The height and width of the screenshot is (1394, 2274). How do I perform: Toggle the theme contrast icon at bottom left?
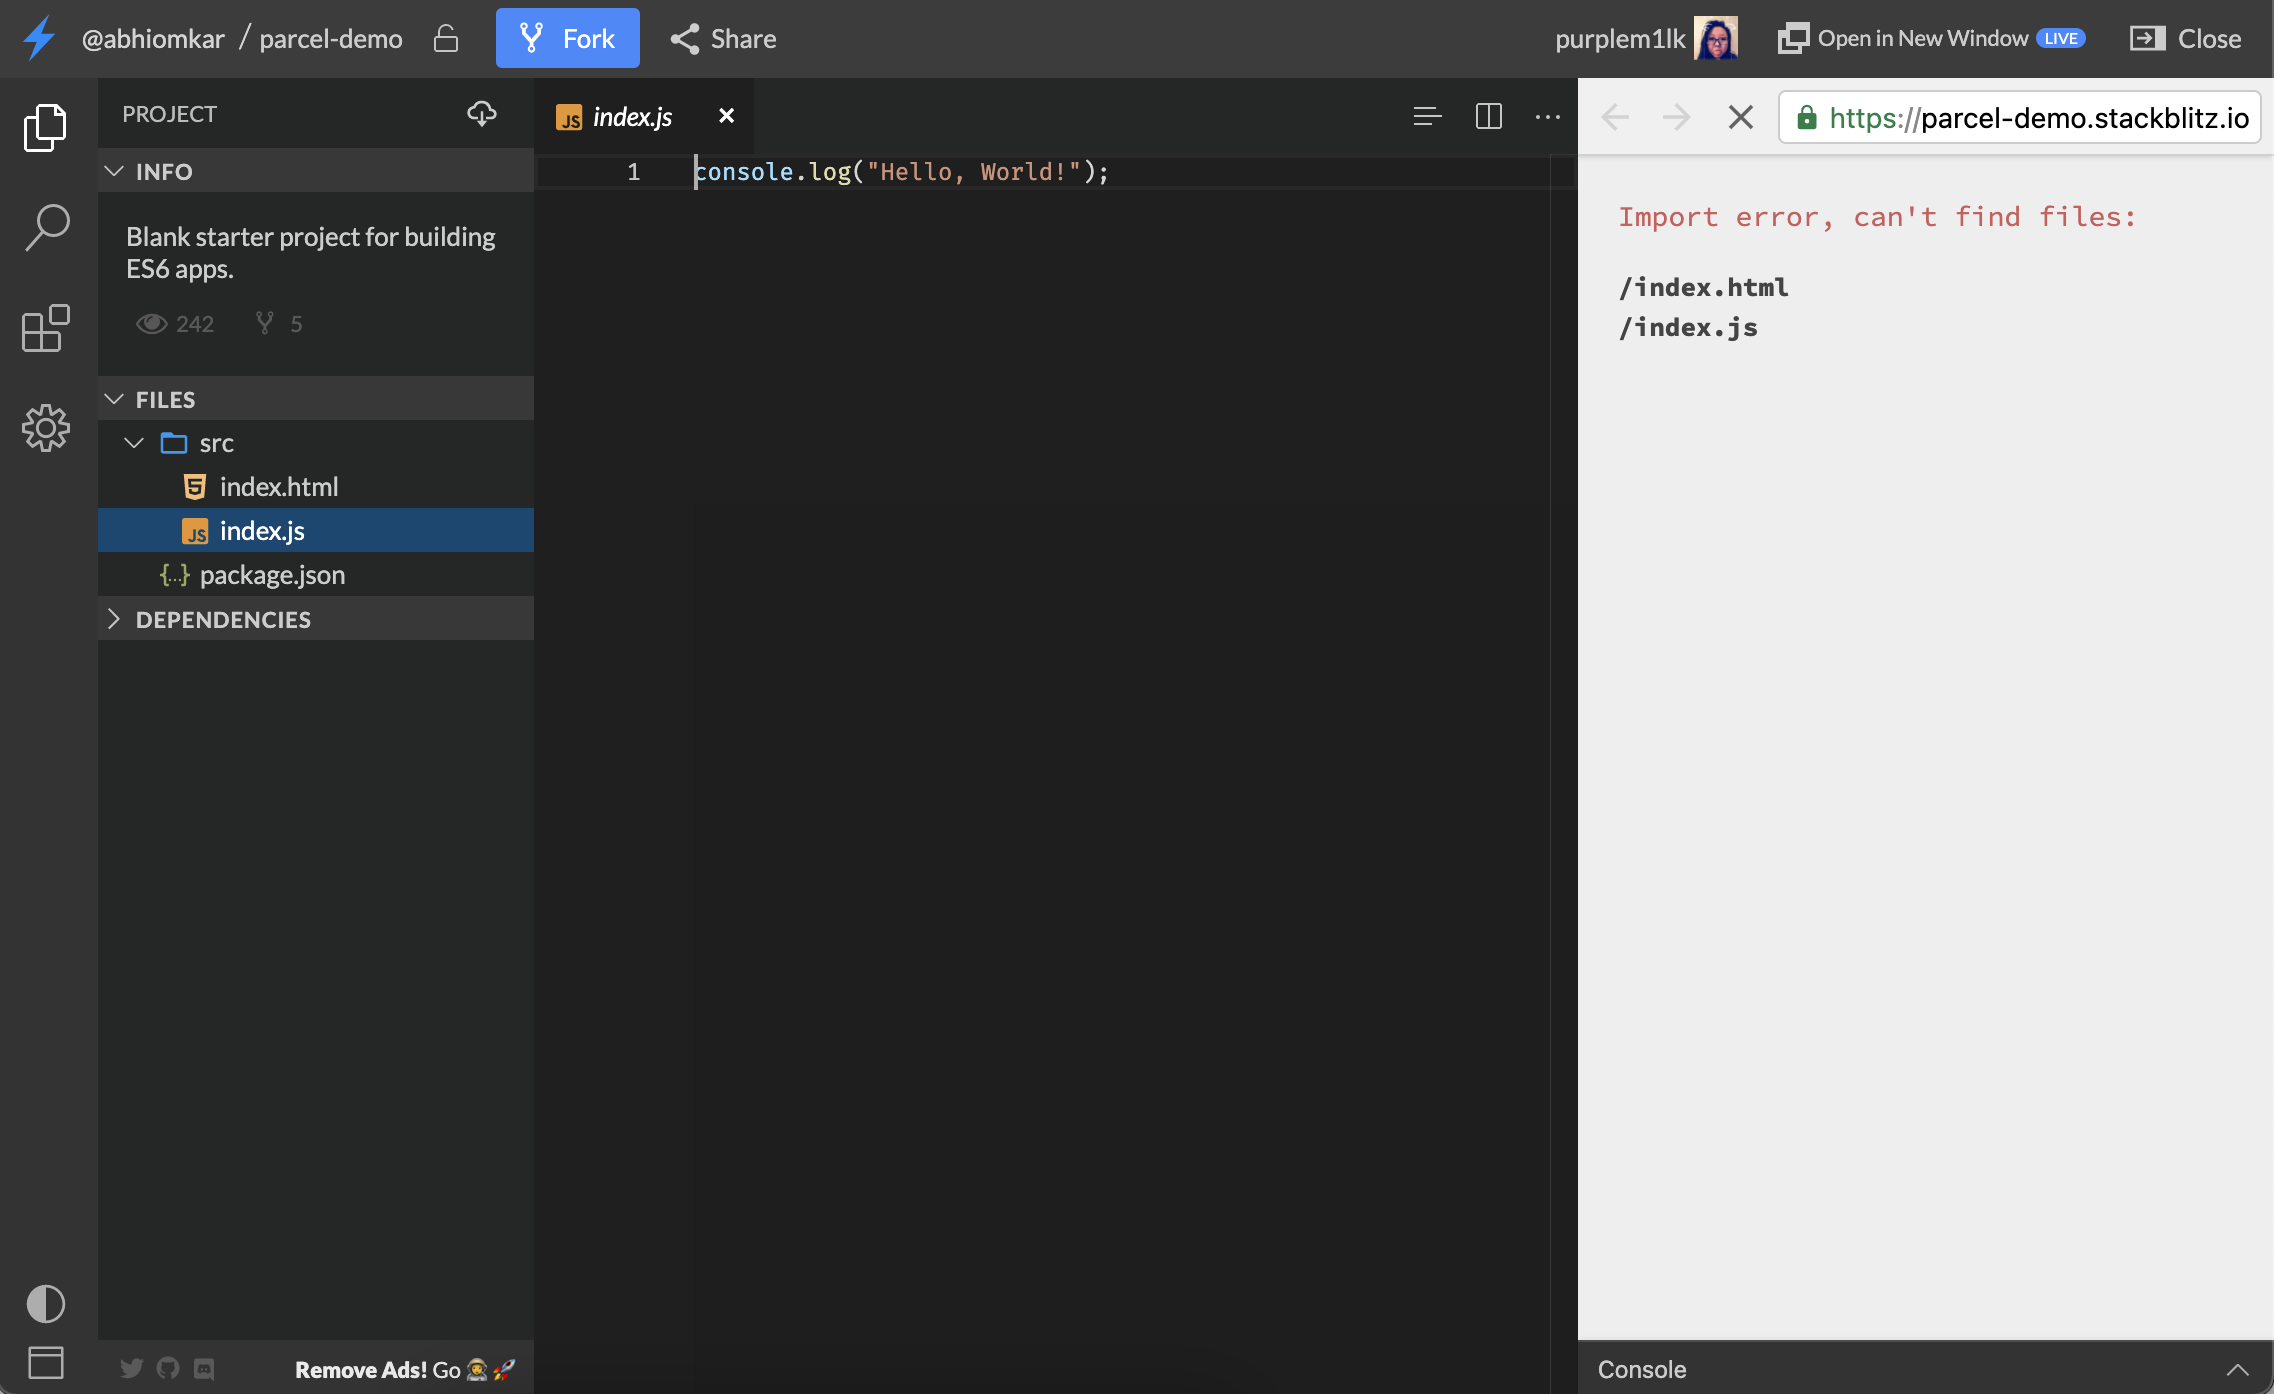tap(44, 1303)
